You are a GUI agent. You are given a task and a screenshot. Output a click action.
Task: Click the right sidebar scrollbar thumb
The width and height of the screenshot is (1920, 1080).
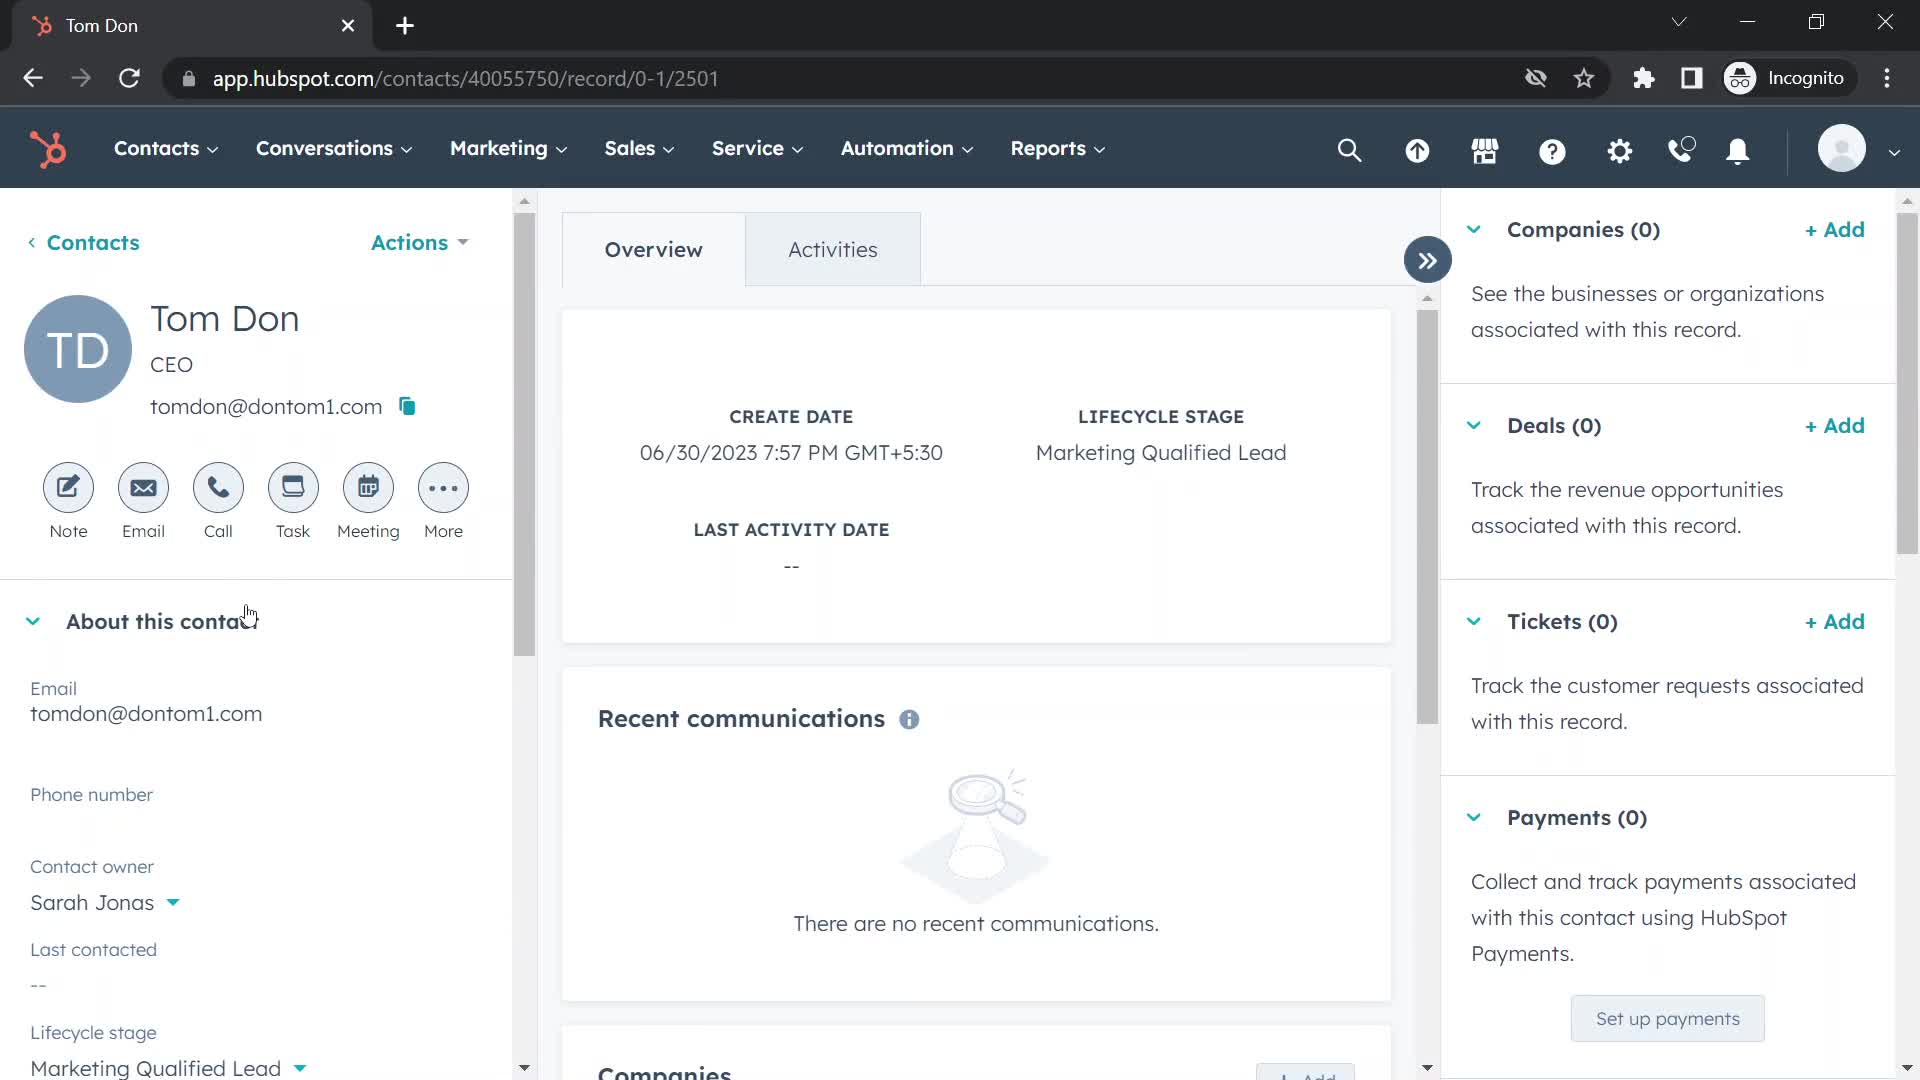click(x=1907, y=384)
